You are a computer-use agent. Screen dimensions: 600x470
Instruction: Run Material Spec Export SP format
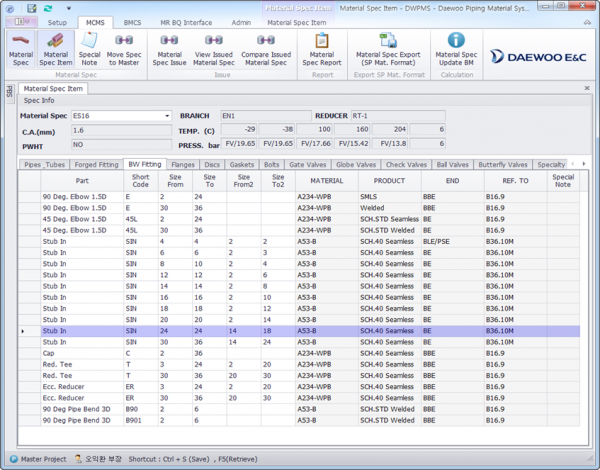click(388, 48)
